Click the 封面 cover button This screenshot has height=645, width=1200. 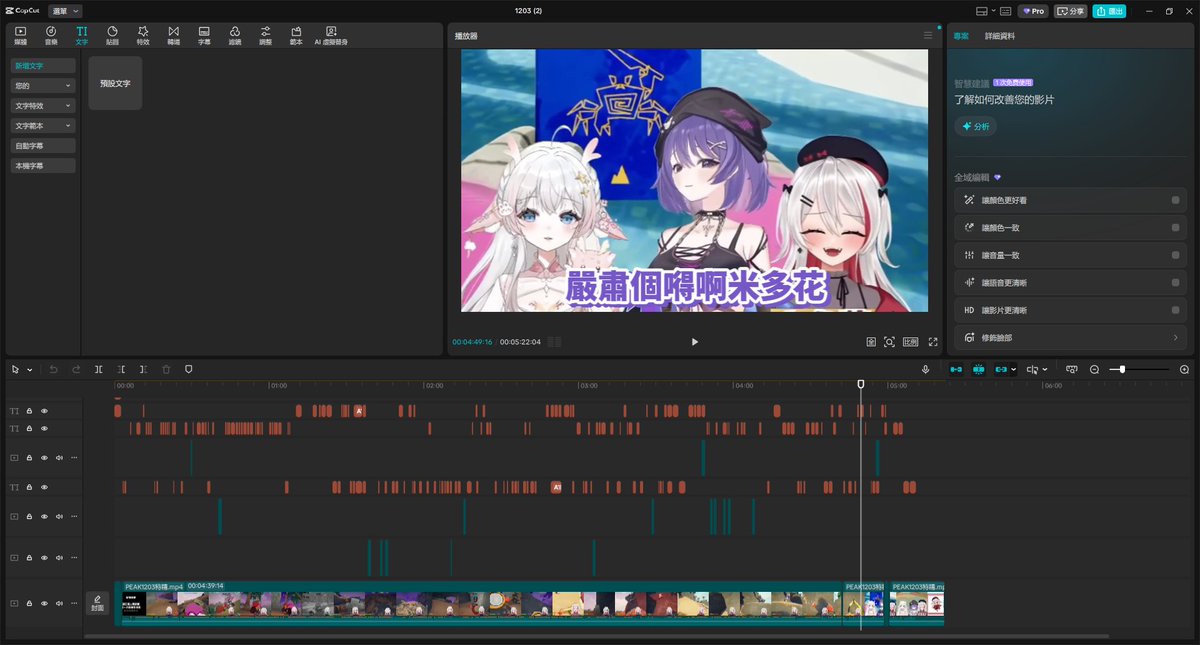97,602
